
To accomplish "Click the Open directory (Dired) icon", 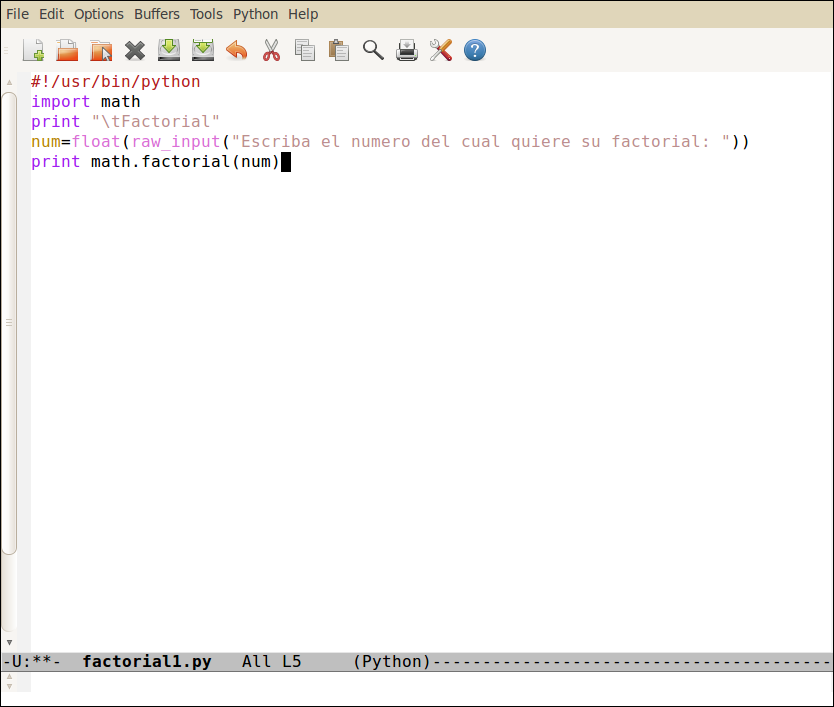I will (101, 51).
